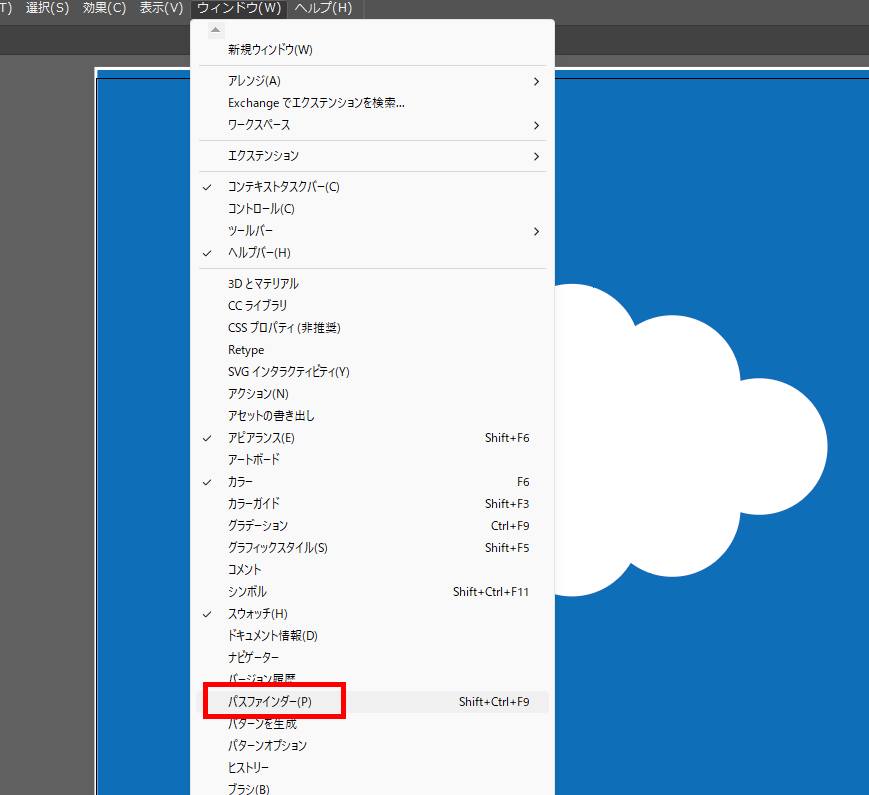The width and height of the screenshot is (869, 795).
Task: Uncheck コンテキストタスクバー(C) option
Action: coord(284,187)
